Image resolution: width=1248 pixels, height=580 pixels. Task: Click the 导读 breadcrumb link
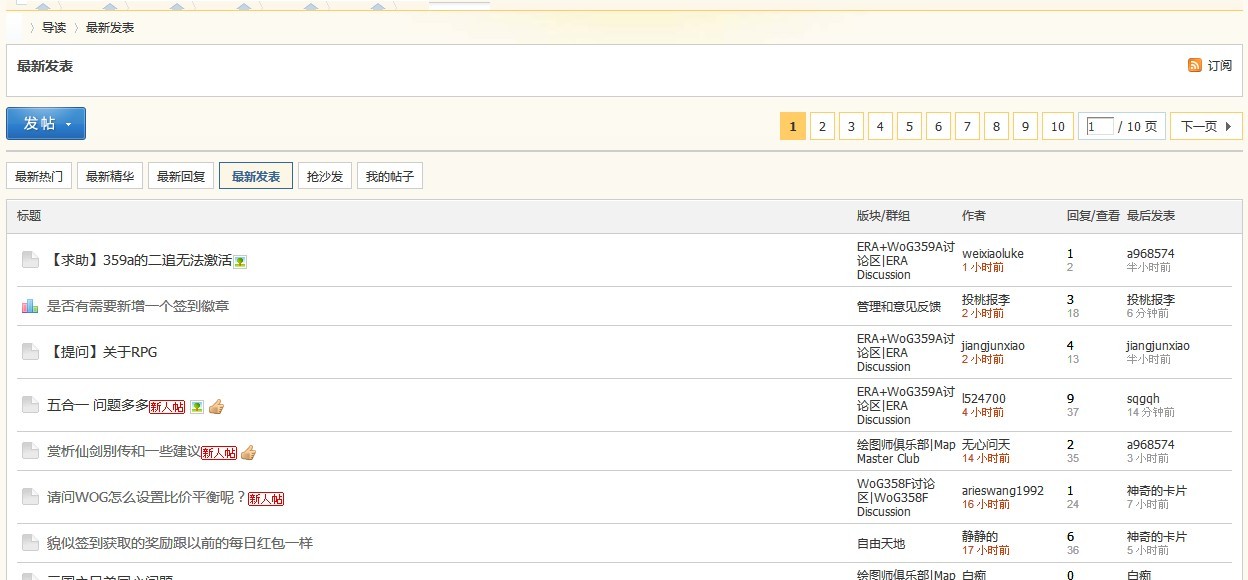54,28
